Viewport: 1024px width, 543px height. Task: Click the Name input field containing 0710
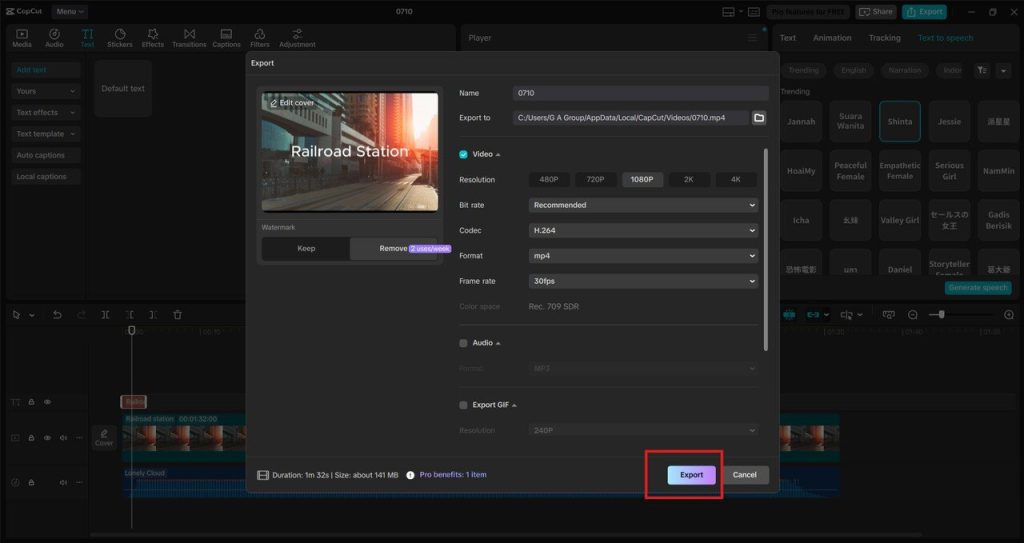(x=640, y=93)
